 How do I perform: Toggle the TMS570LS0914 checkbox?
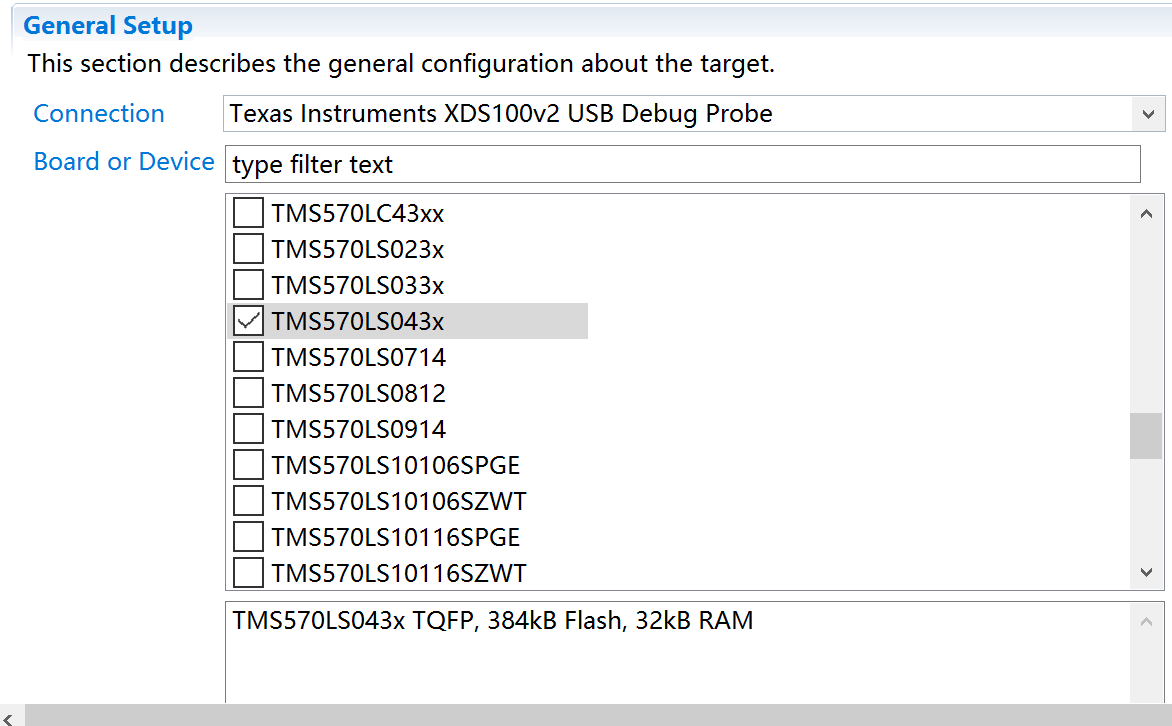[x=248, y=429]
